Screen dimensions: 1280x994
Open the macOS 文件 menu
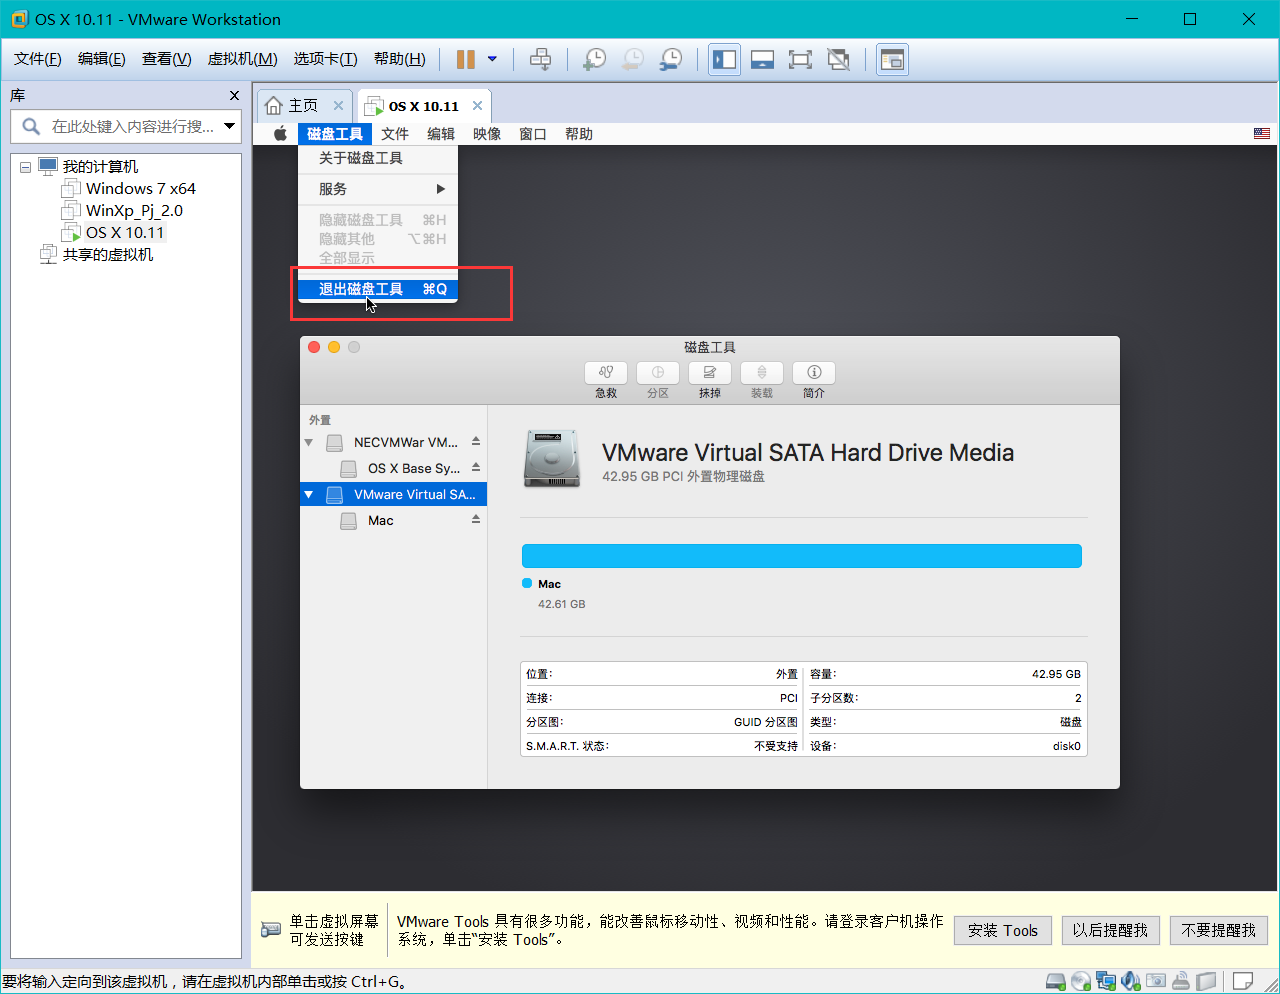[395, 134]
